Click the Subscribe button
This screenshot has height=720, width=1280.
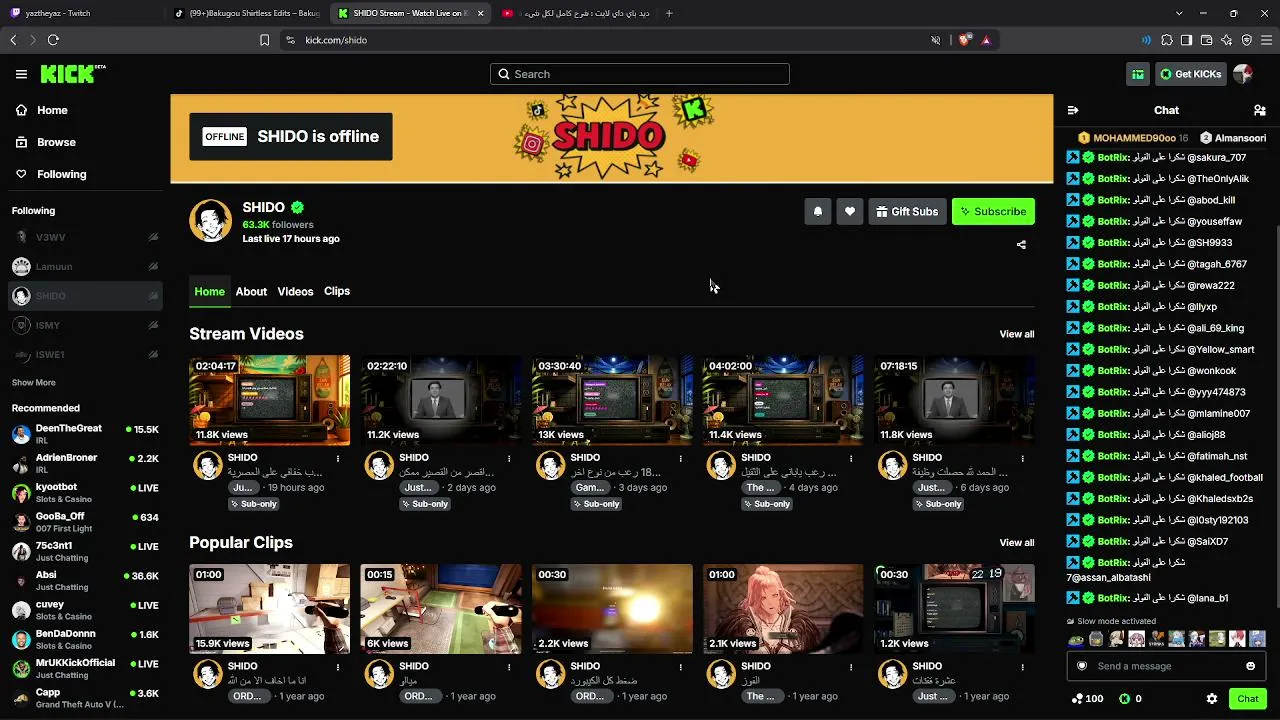[993, 211]
